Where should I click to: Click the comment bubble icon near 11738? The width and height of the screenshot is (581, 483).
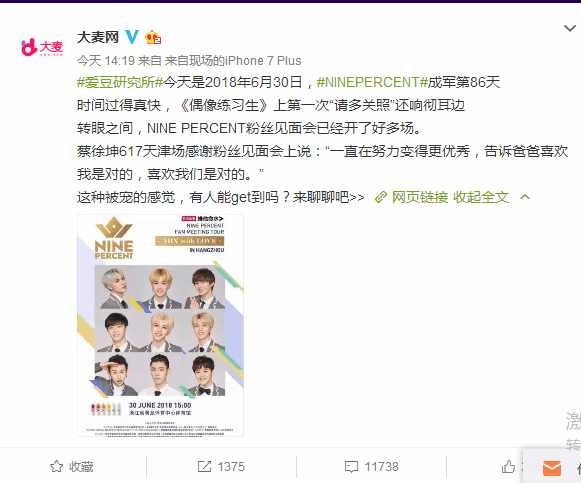[x=351, y=467]
